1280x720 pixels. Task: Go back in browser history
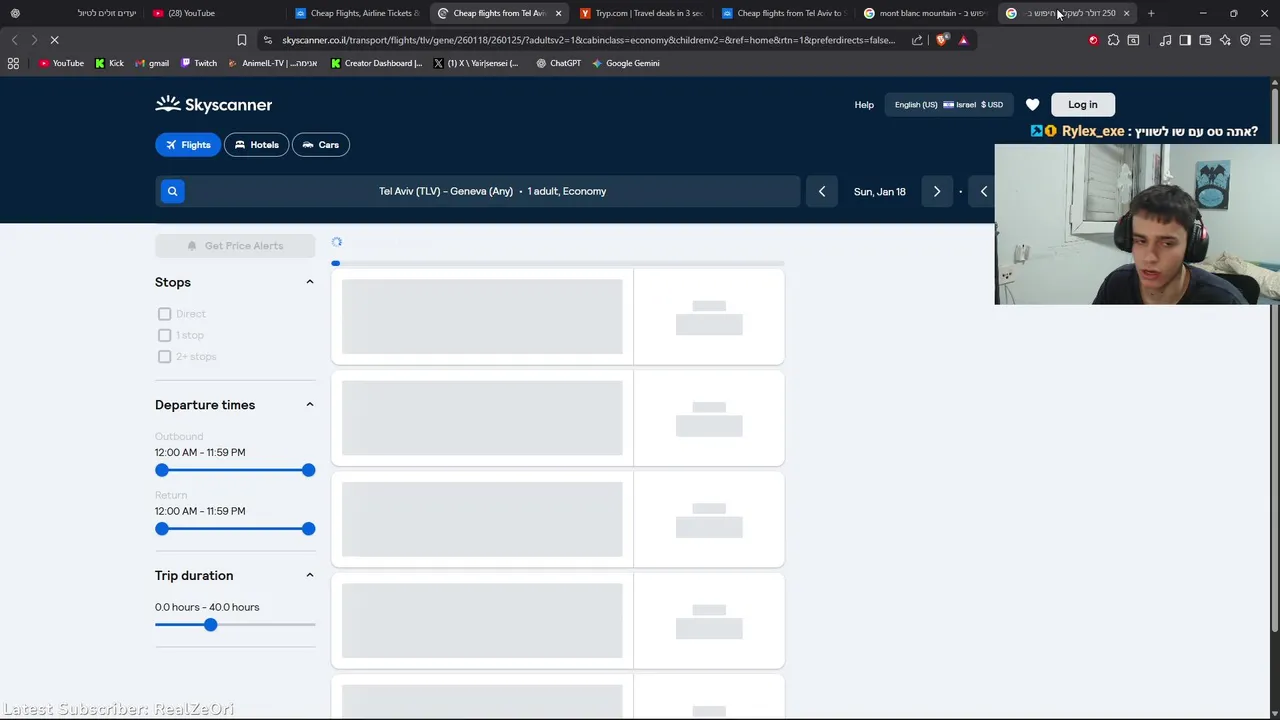click(x=14, y=40)
